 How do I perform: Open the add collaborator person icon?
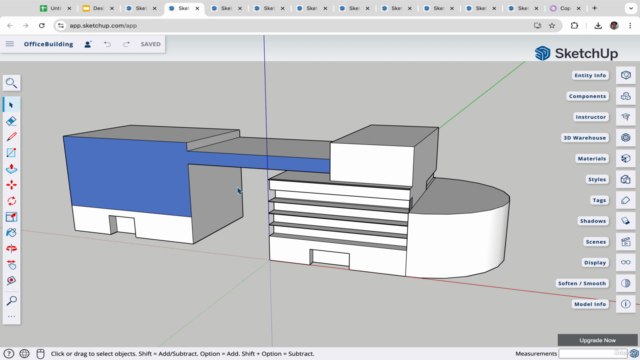pyautogui.click(x=88, y=44)
